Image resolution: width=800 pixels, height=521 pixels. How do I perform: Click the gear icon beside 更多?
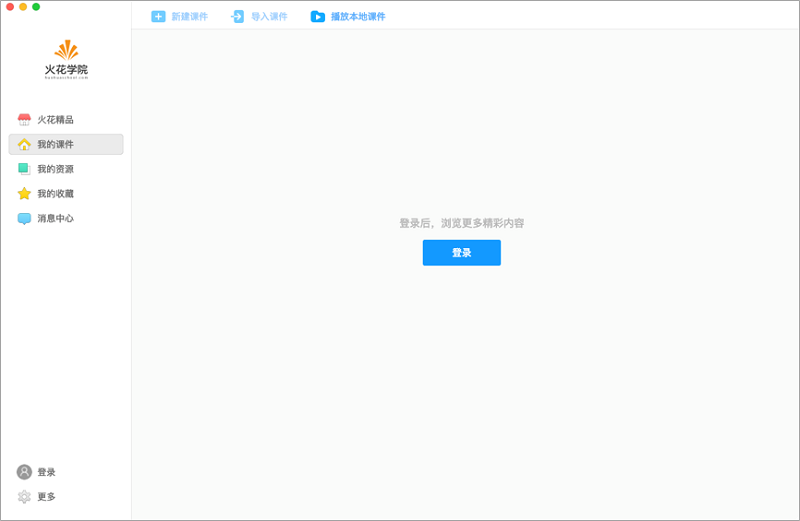(24, 497)
